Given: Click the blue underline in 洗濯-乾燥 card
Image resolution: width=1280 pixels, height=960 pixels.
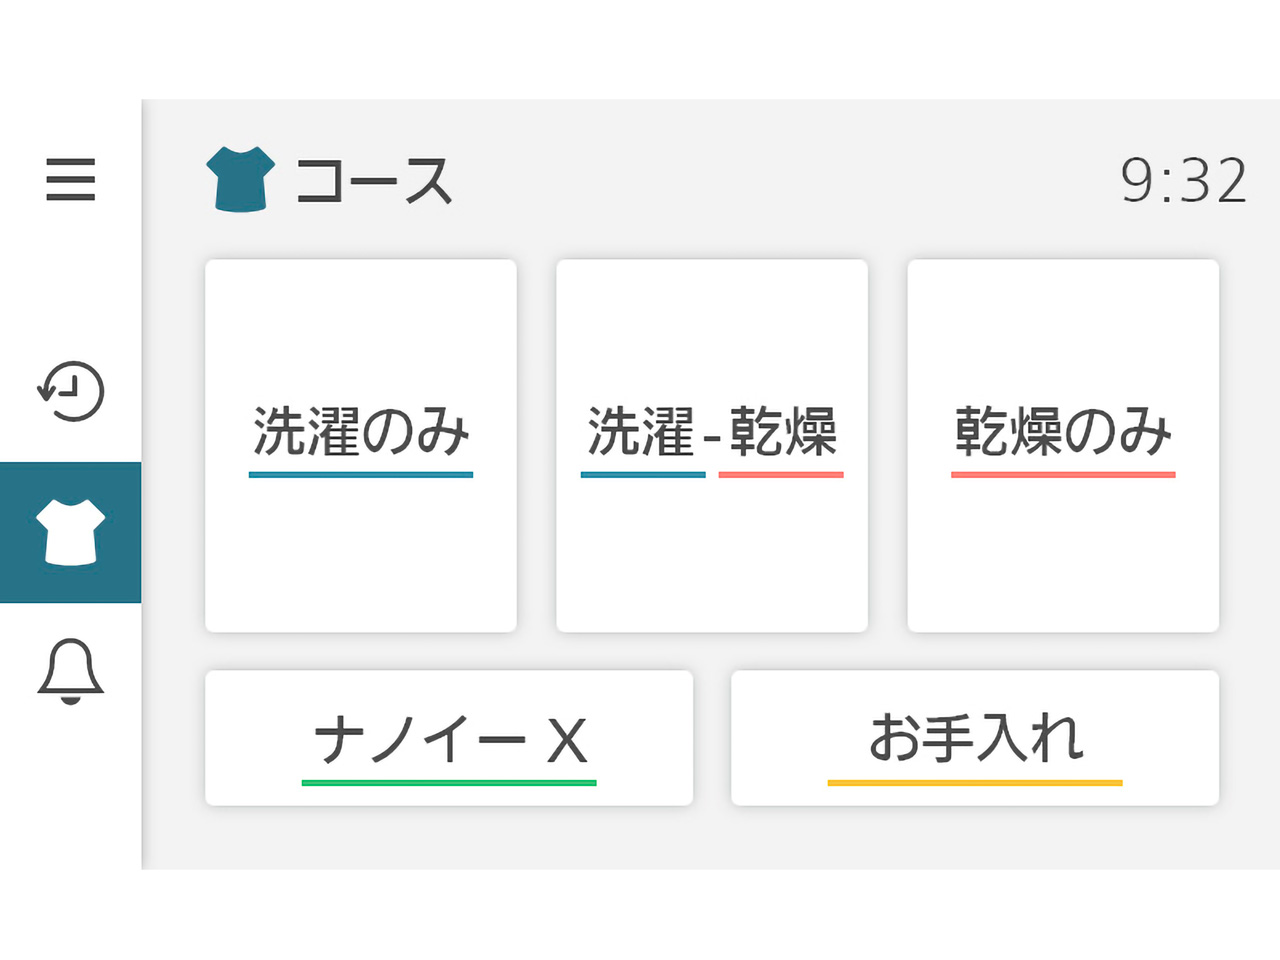Looking at the screenshot, I should pyautogui.click(x=643, y=475).
